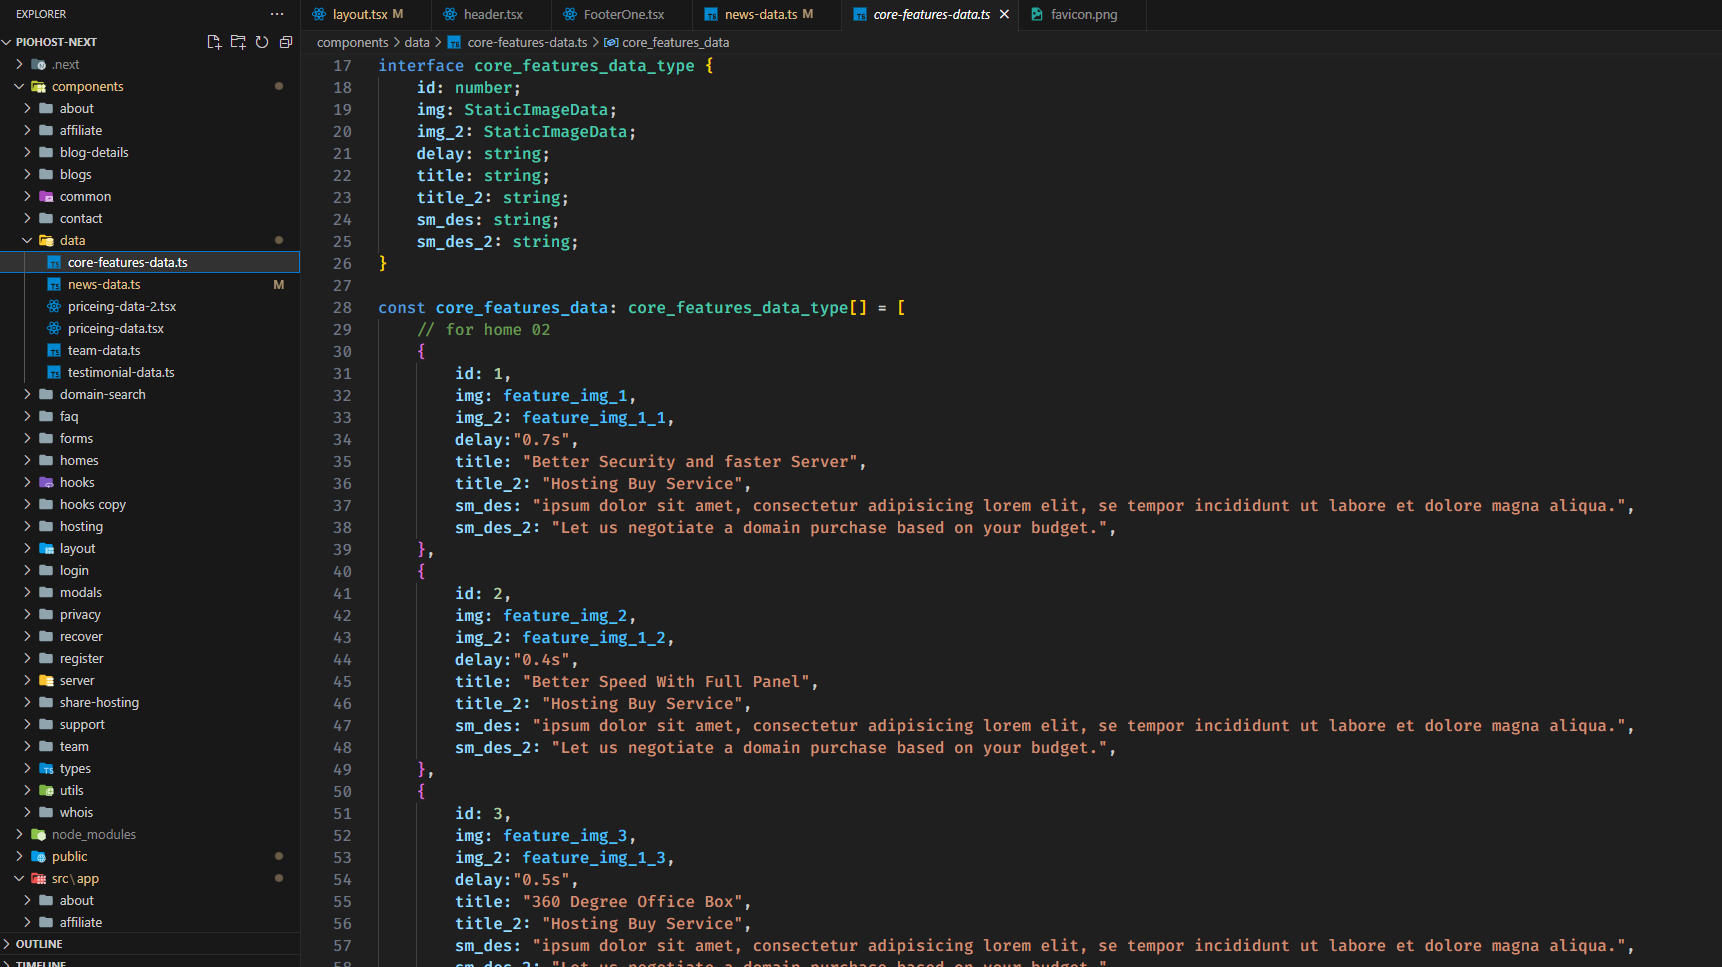
Task: Select core-features-data.ts in the file tree
Action: [150, 262]
